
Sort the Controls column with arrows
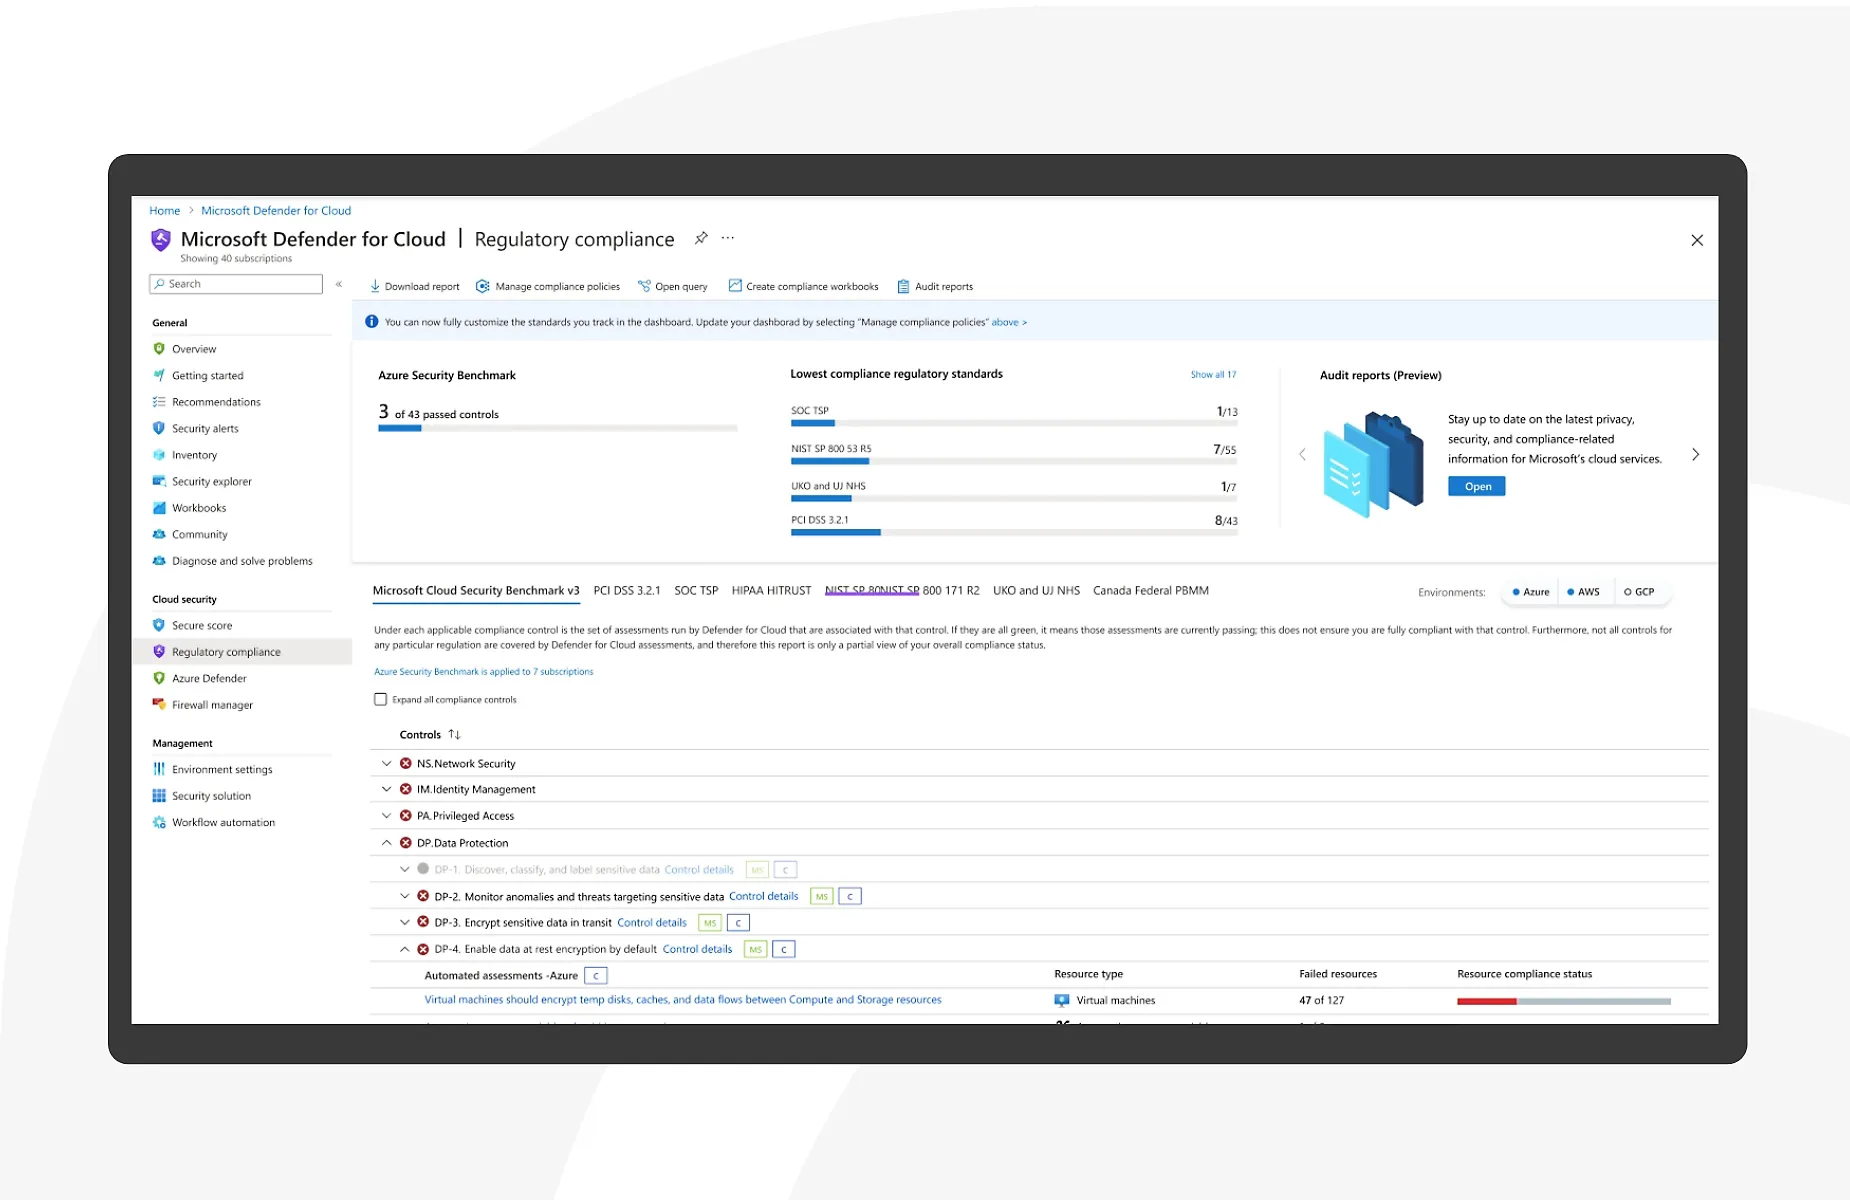pos(455,734)
